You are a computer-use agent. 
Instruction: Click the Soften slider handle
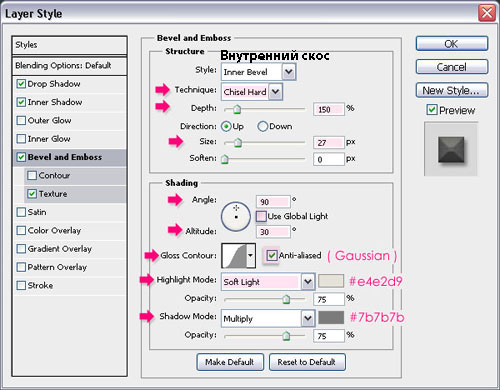pos(225,159)
